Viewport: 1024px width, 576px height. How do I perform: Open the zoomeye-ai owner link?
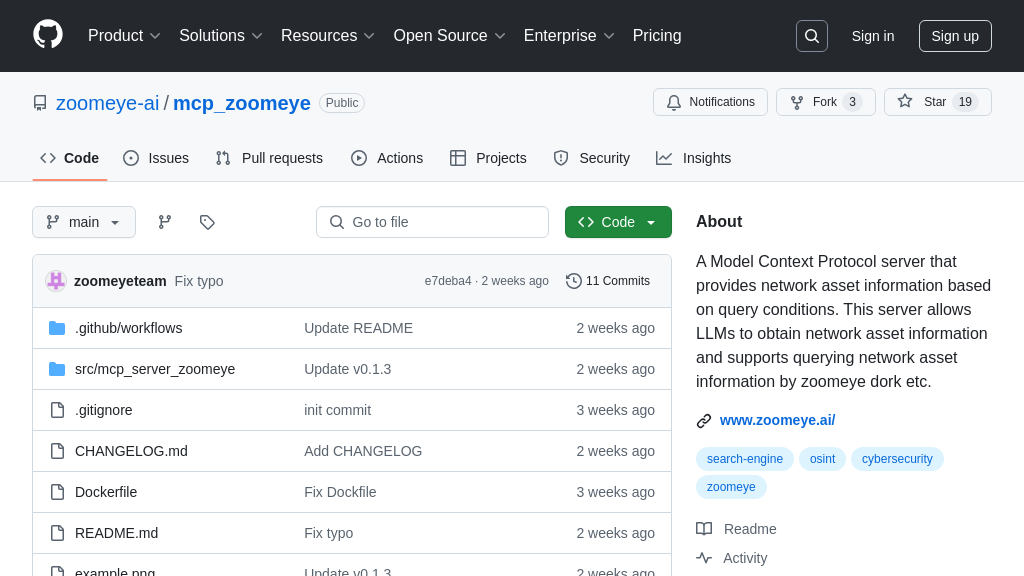(108, 103)
